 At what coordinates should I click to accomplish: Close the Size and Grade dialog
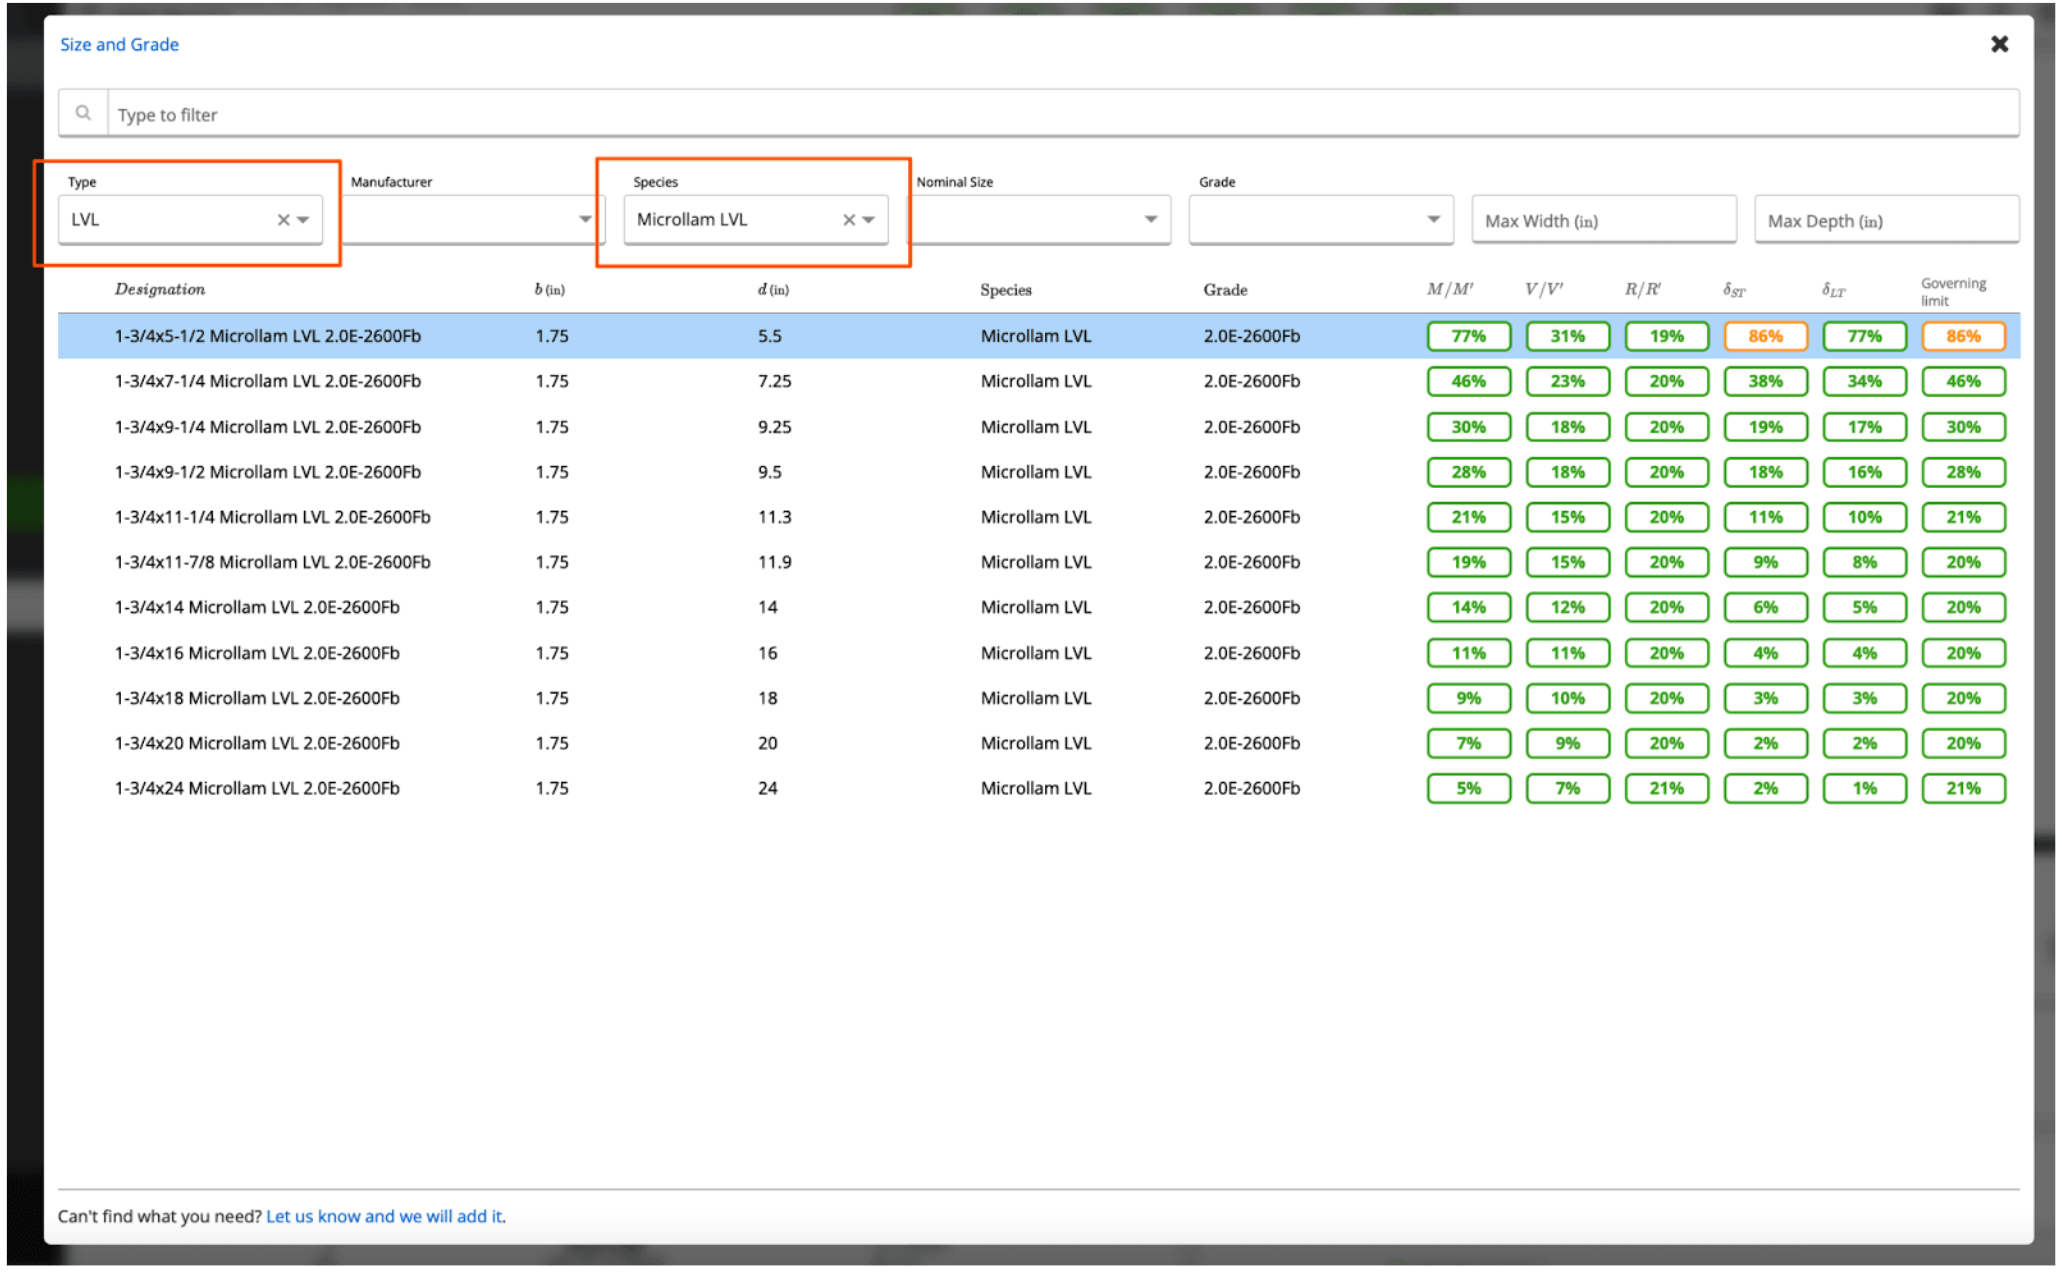pos(1999,44)
